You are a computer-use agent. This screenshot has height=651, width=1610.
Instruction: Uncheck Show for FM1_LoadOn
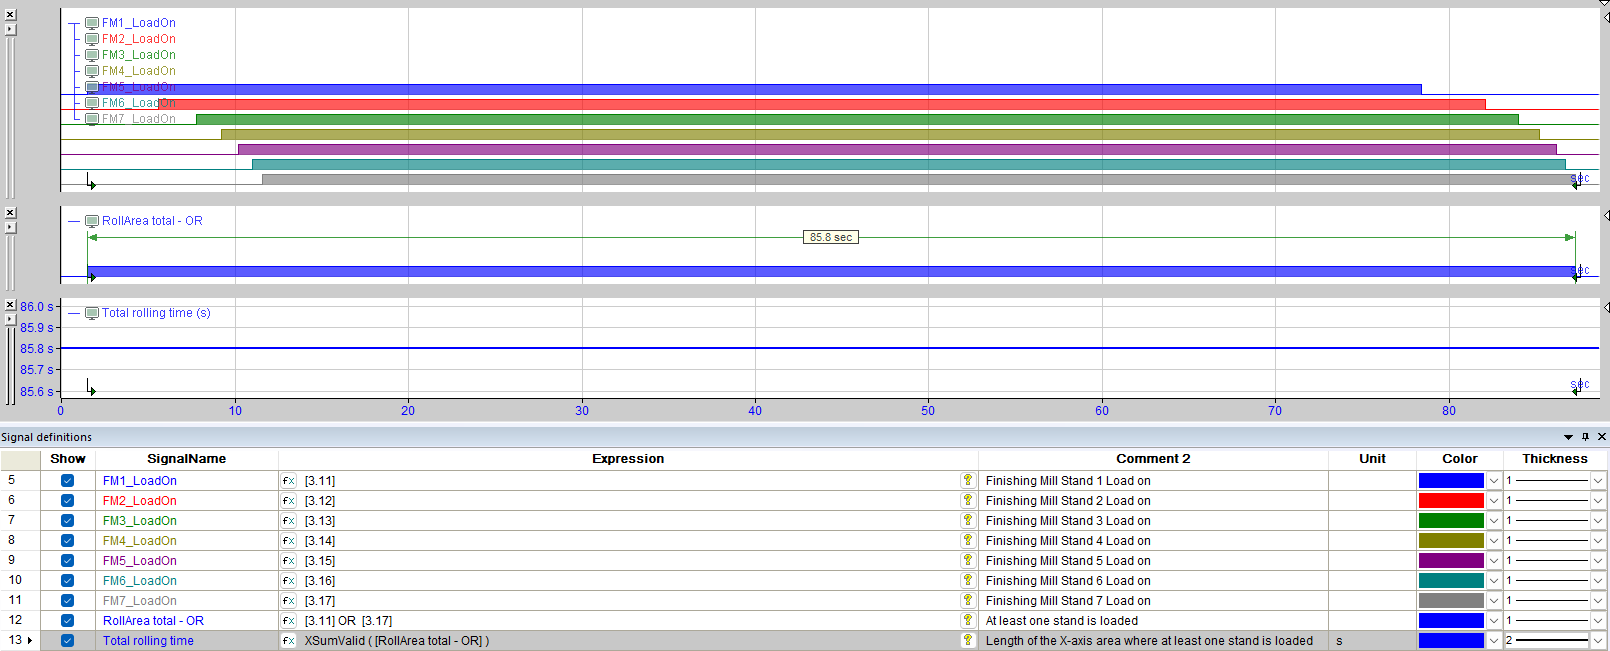[67, 481]
